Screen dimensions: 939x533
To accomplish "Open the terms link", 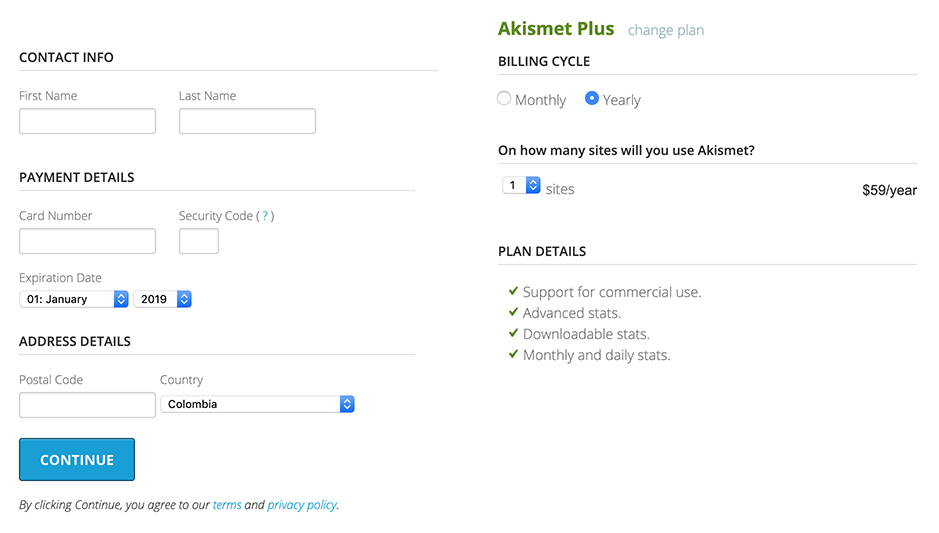I will click(227, 505).
